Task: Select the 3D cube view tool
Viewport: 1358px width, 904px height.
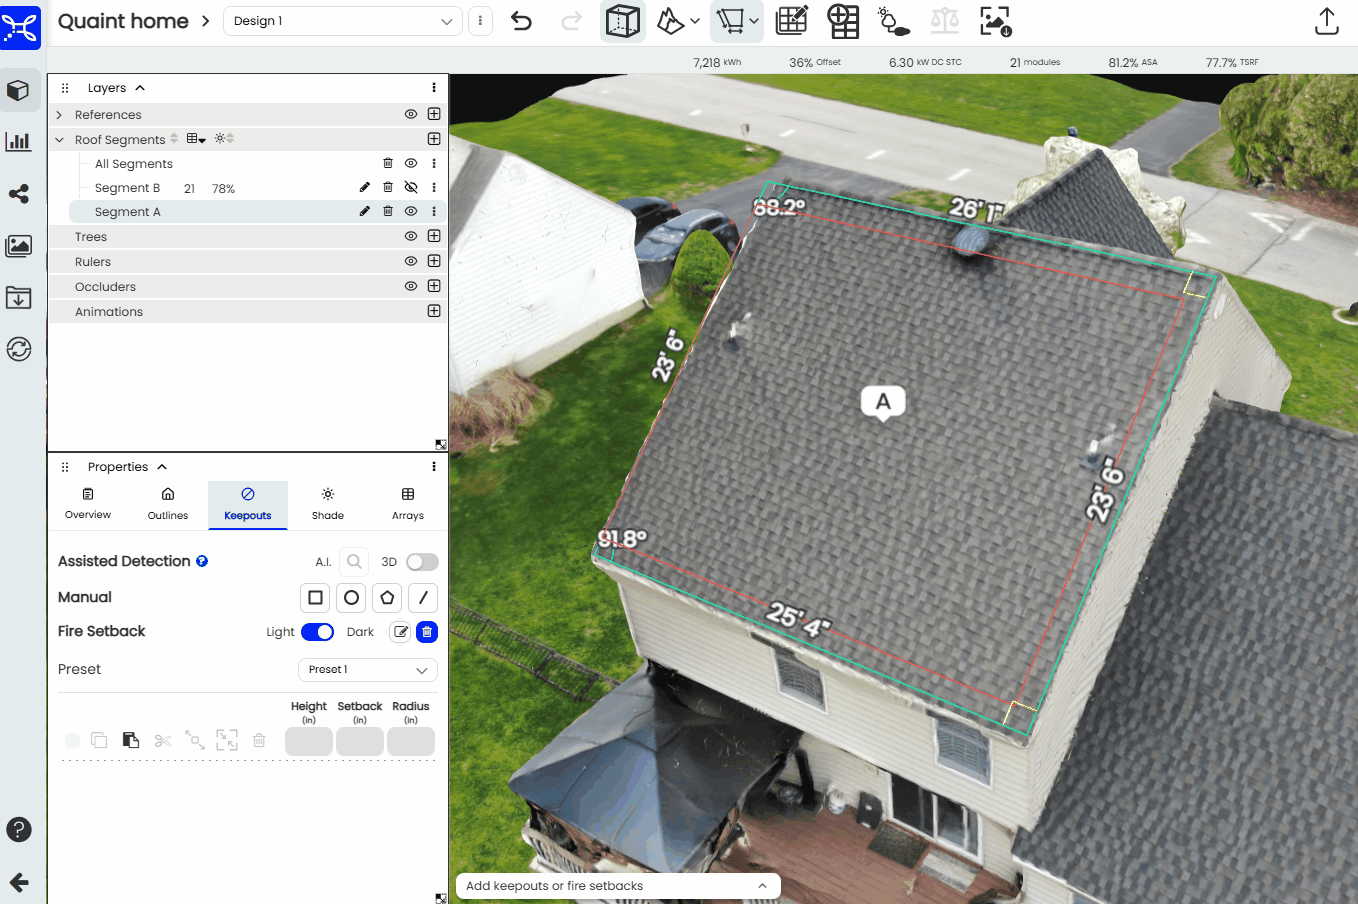Action: click(622, 21)
